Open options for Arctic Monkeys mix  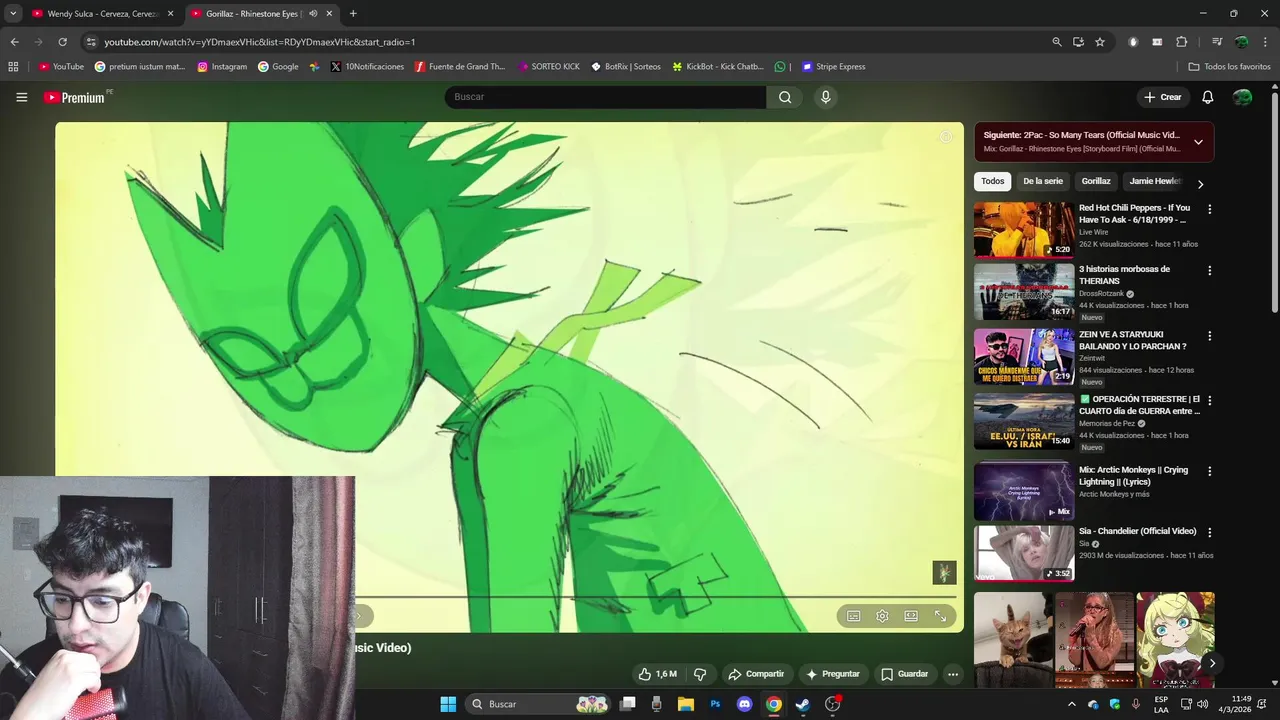pyautogui.click(x=1209, y=471)
